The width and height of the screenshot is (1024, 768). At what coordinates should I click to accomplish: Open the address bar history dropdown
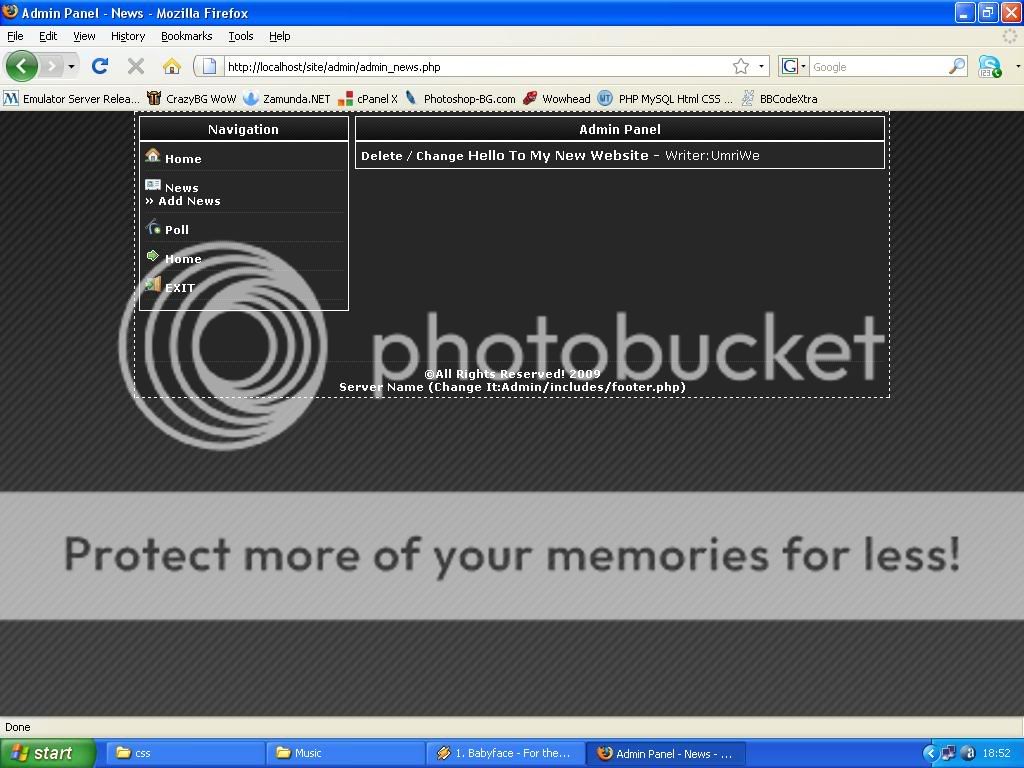(x=761, y=66)
